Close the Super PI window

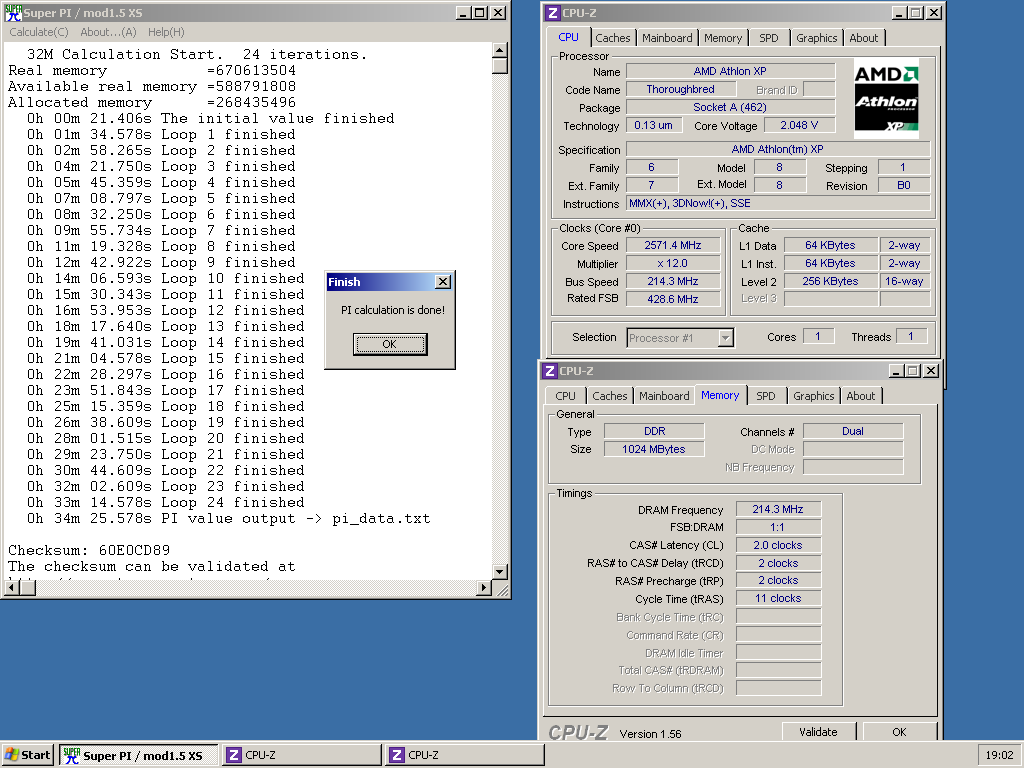[498, 12]
